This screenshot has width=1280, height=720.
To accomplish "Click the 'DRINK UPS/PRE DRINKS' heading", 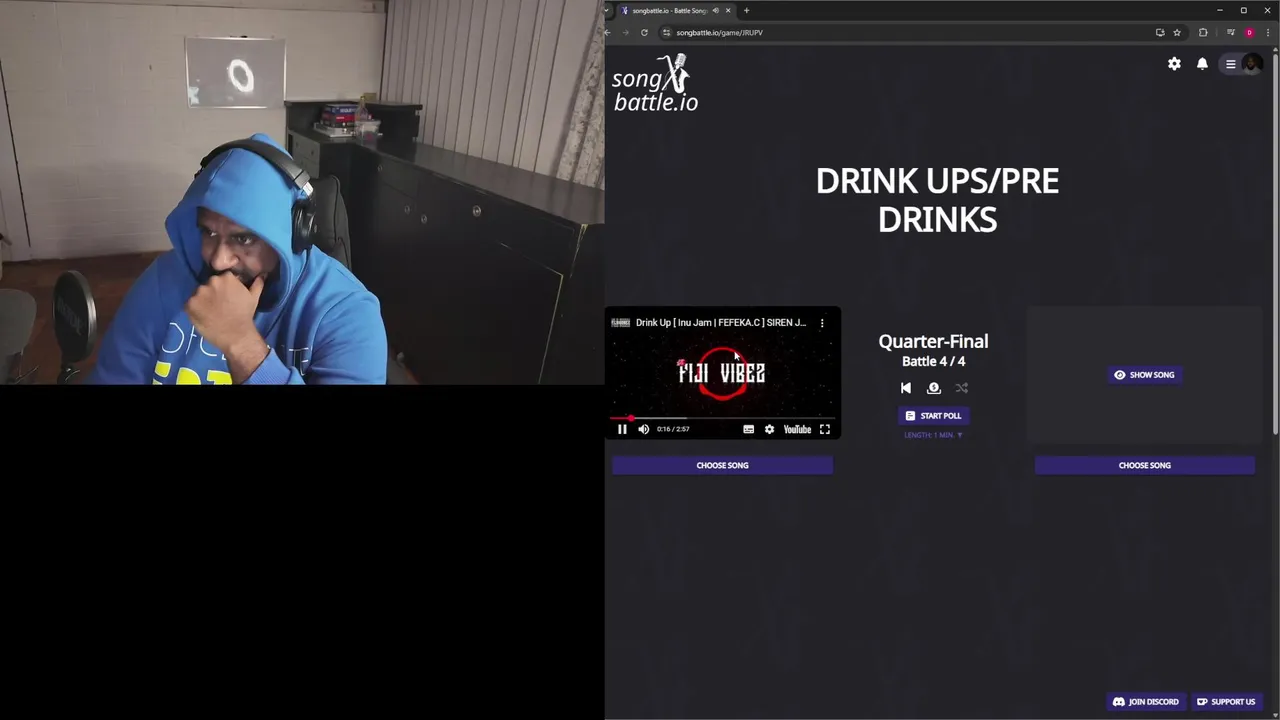I will pyautogui.click(x=937, y=200).
